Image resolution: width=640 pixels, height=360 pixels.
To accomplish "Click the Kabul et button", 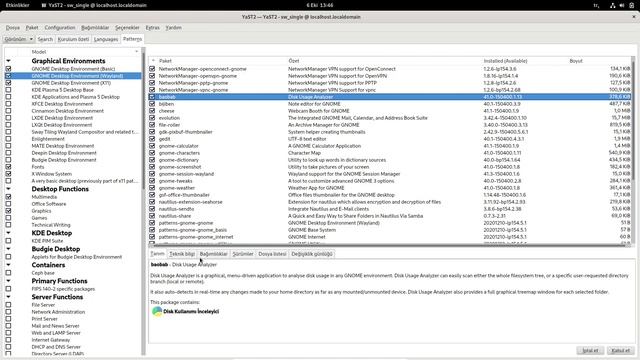I will pyautogui.click(x=620, y=350).
